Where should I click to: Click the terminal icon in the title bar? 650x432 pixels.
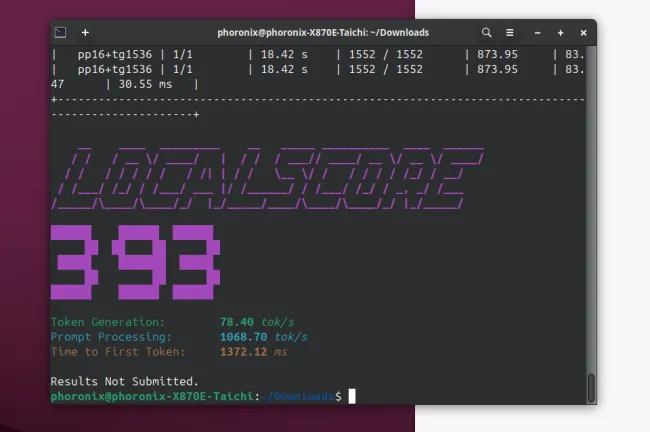click(x=60, y=32)
